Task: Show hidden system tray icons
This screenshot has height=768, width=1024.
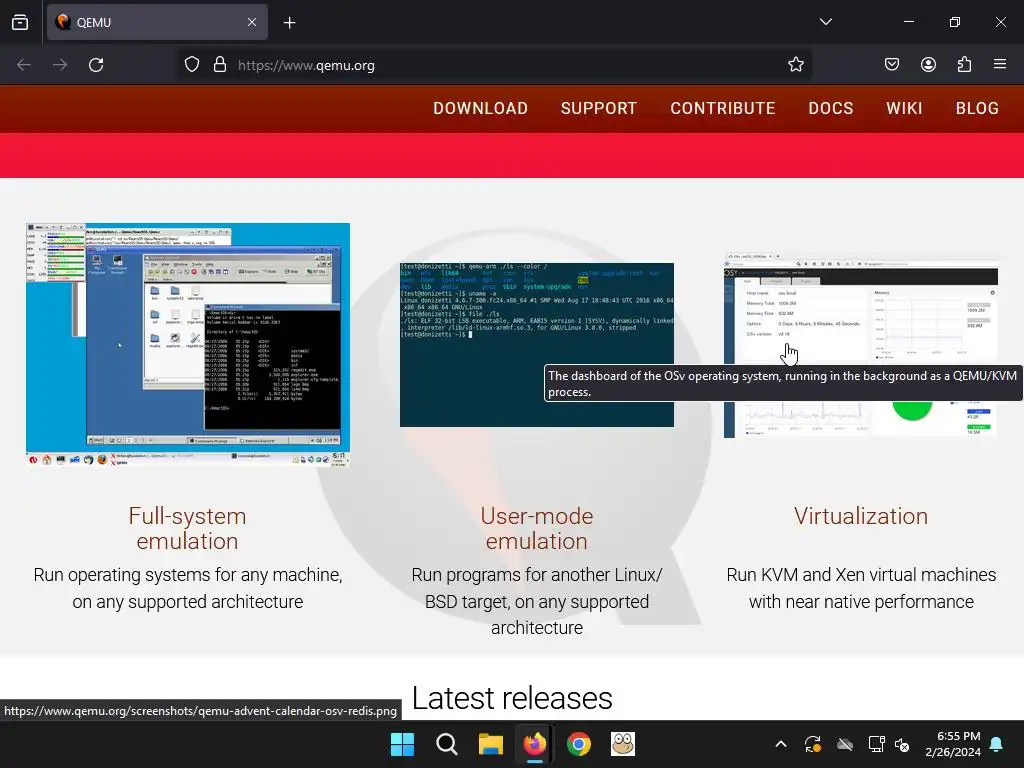Action: (780, 744)
